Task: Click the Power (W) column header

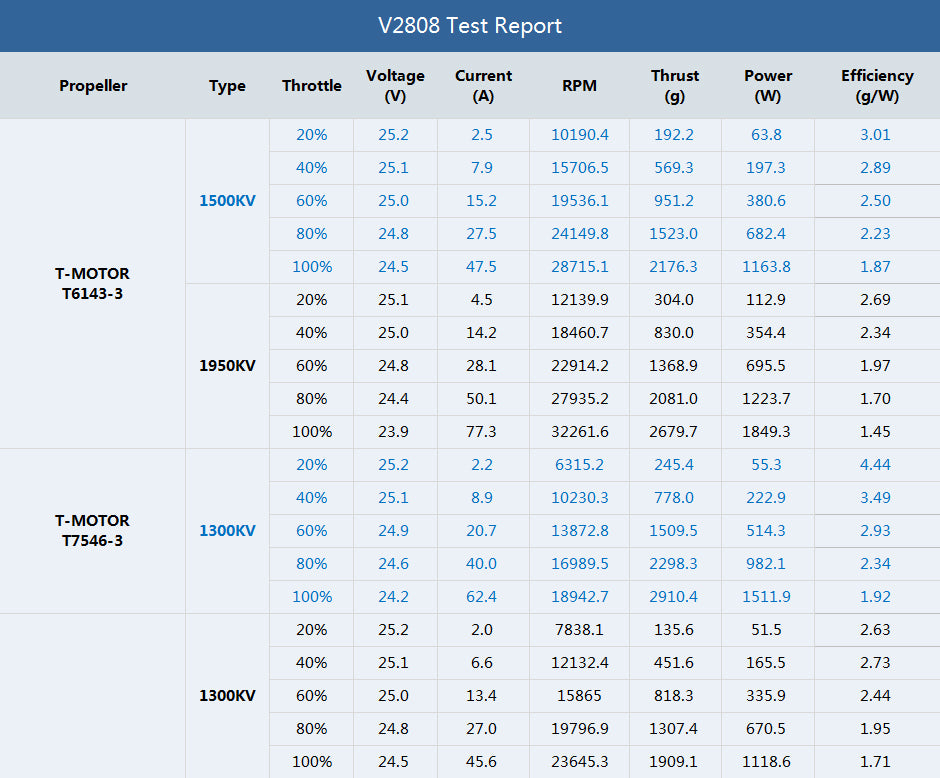Action: tap(768, 86)
